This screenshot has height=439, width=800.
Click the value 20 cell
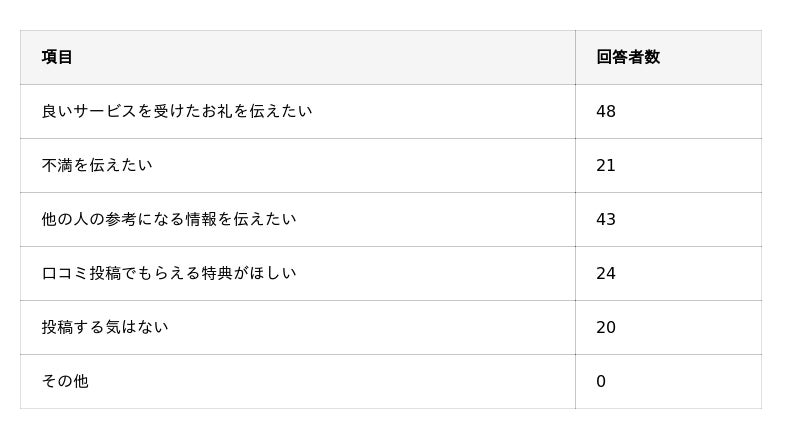[x=606, y=327]
